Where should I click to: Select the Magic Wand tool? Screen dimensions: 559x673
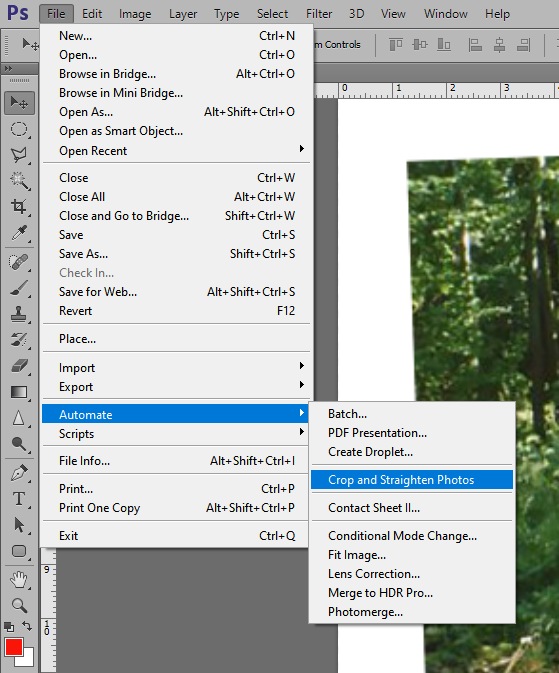coord(19,181)
